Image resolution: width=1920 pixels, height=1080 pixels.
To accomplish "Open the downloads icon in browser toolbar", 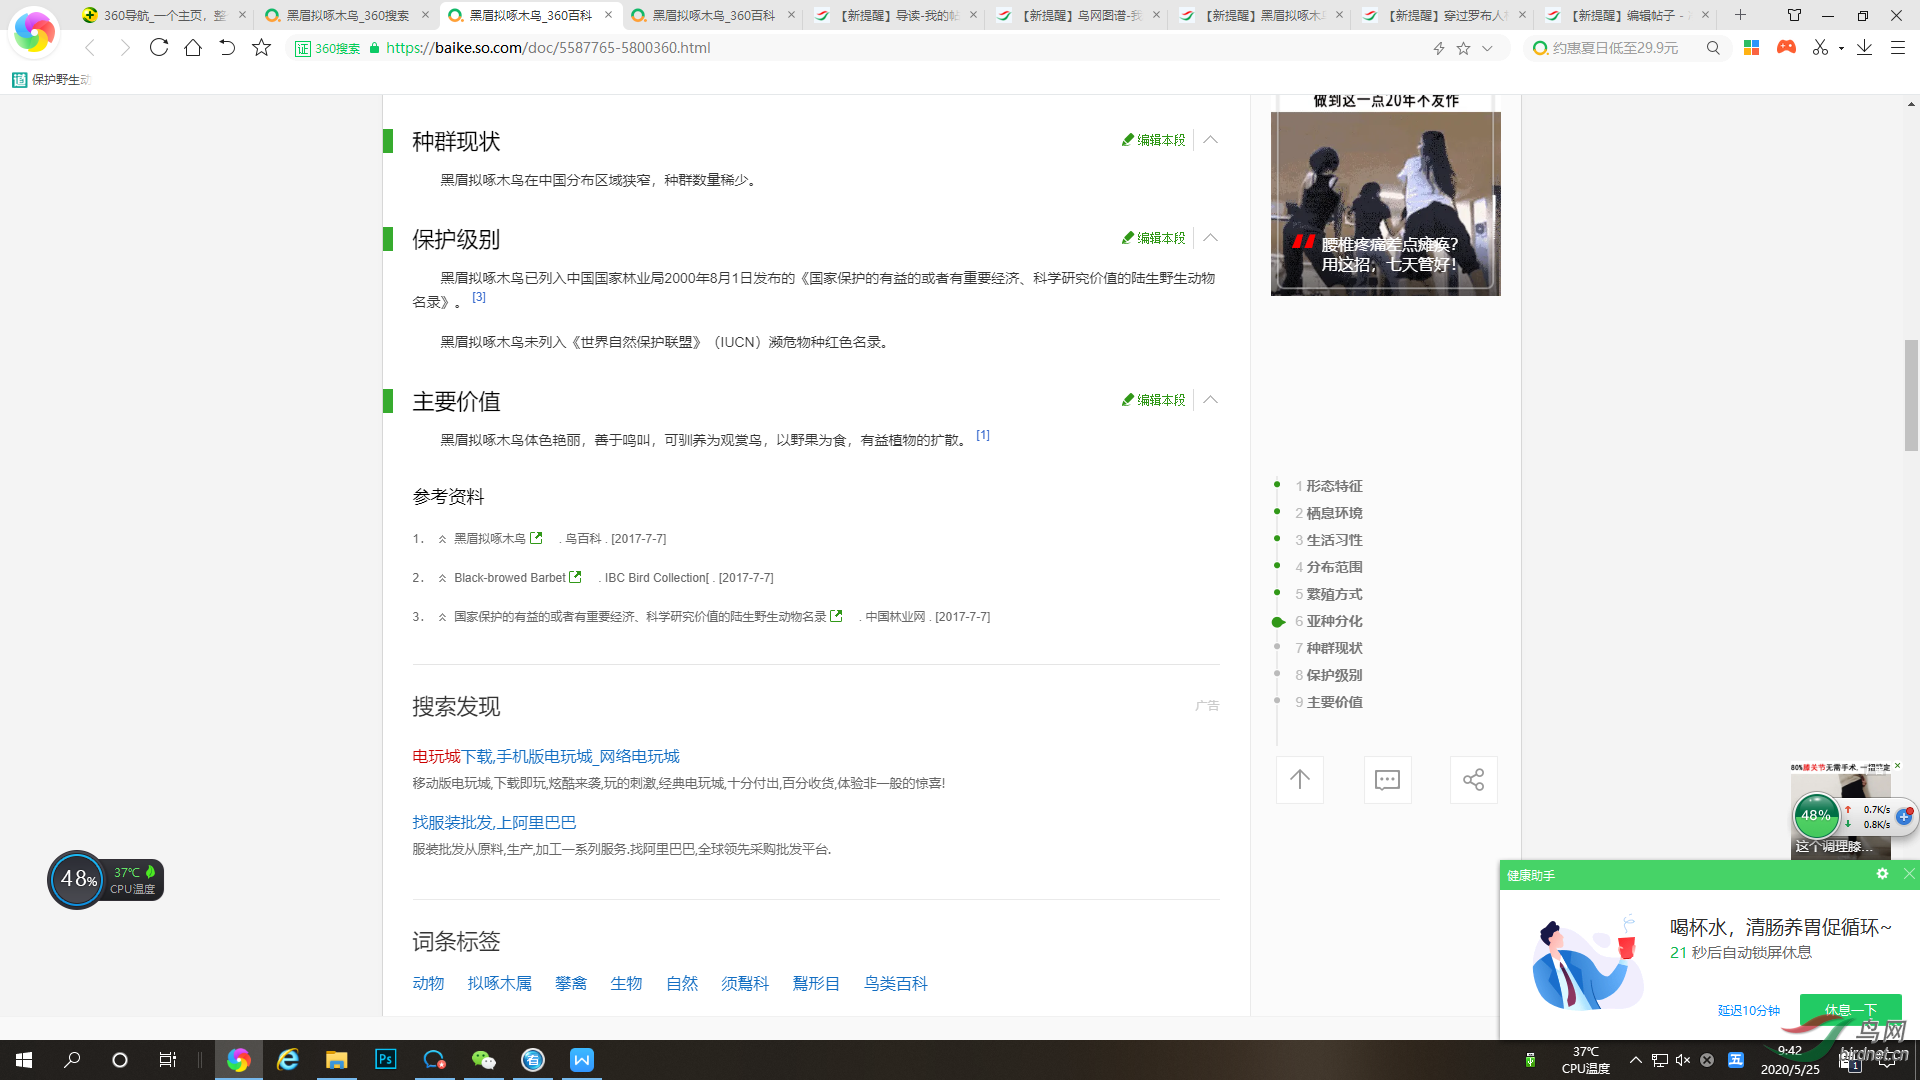I will [x=1864, y=47].
